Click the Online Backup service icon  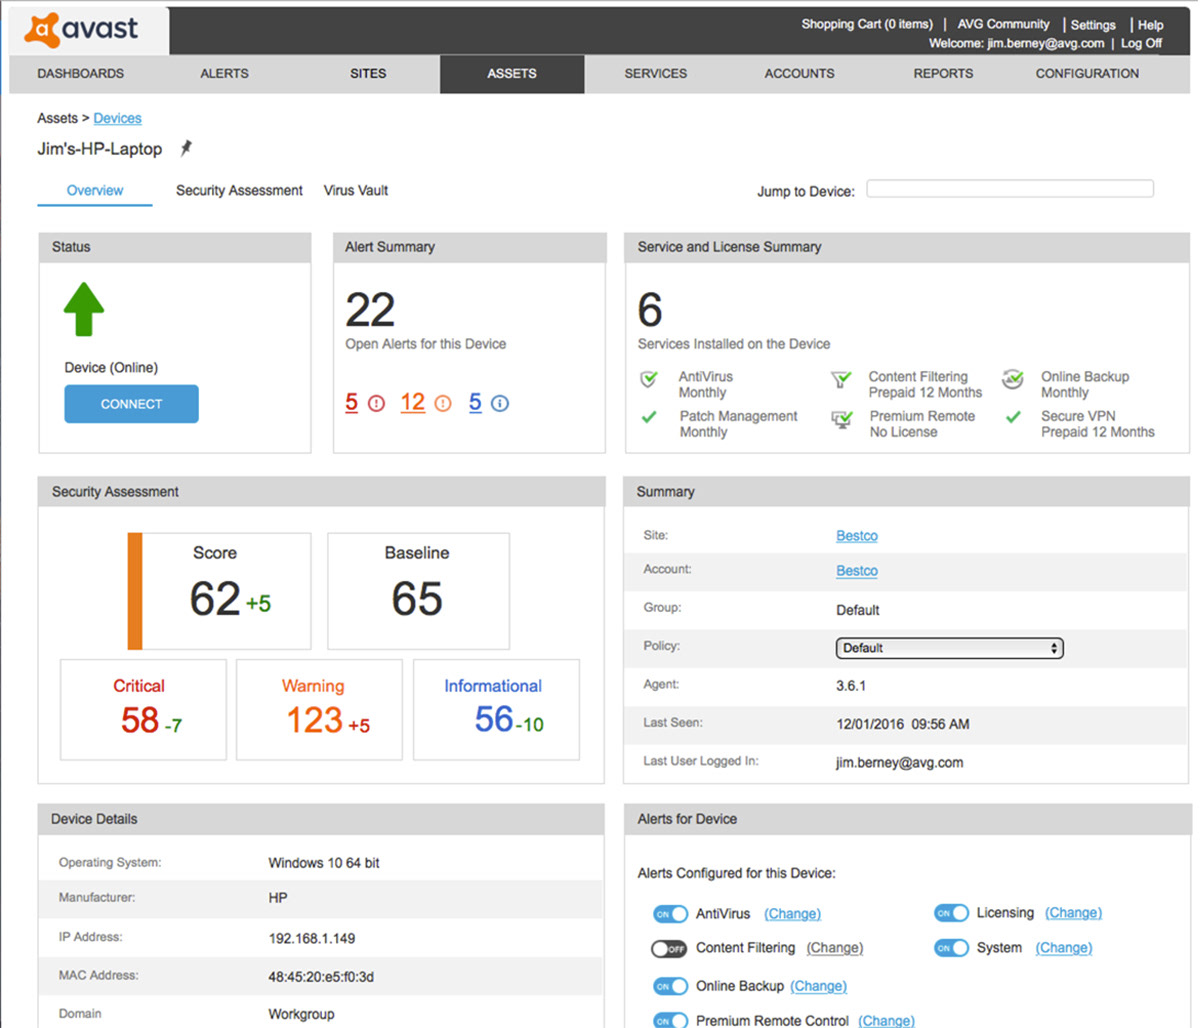[x=1013, y=379]
